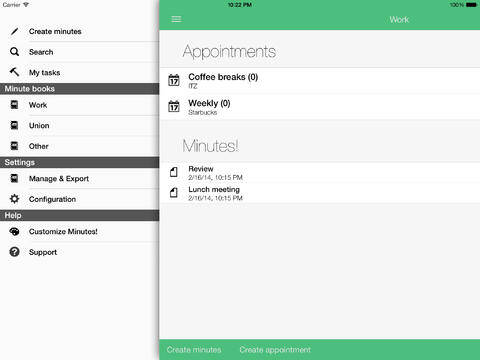
Task: Click the calendar icon of Coffee breaks
Action: pos(174,80)
